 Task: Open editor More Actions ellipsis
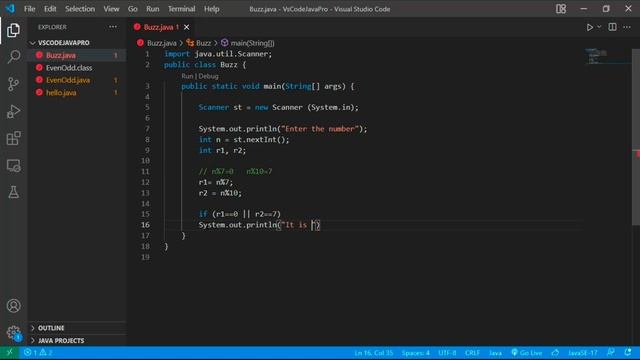point(627,27)
